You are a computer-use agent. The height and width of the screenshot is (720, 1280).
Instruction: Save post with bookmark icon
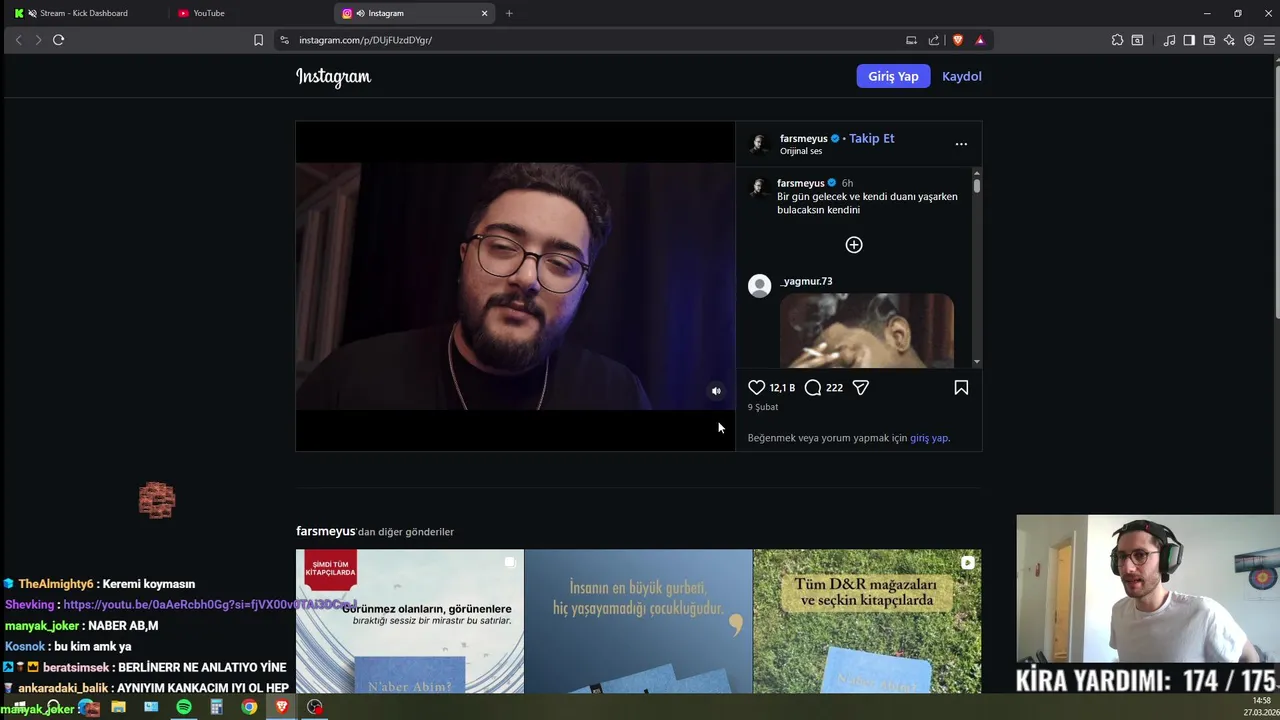coord(961,387)
